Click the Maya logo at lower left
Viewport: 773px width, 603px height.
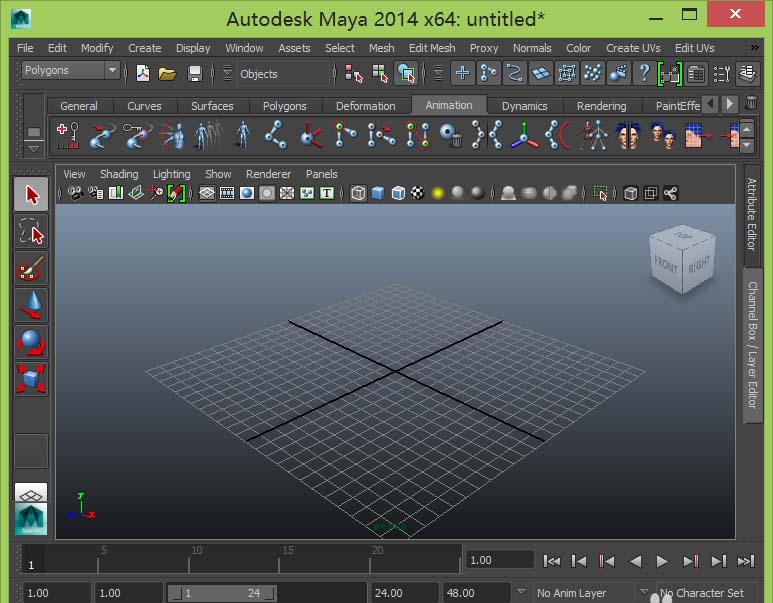coord(31,519)
